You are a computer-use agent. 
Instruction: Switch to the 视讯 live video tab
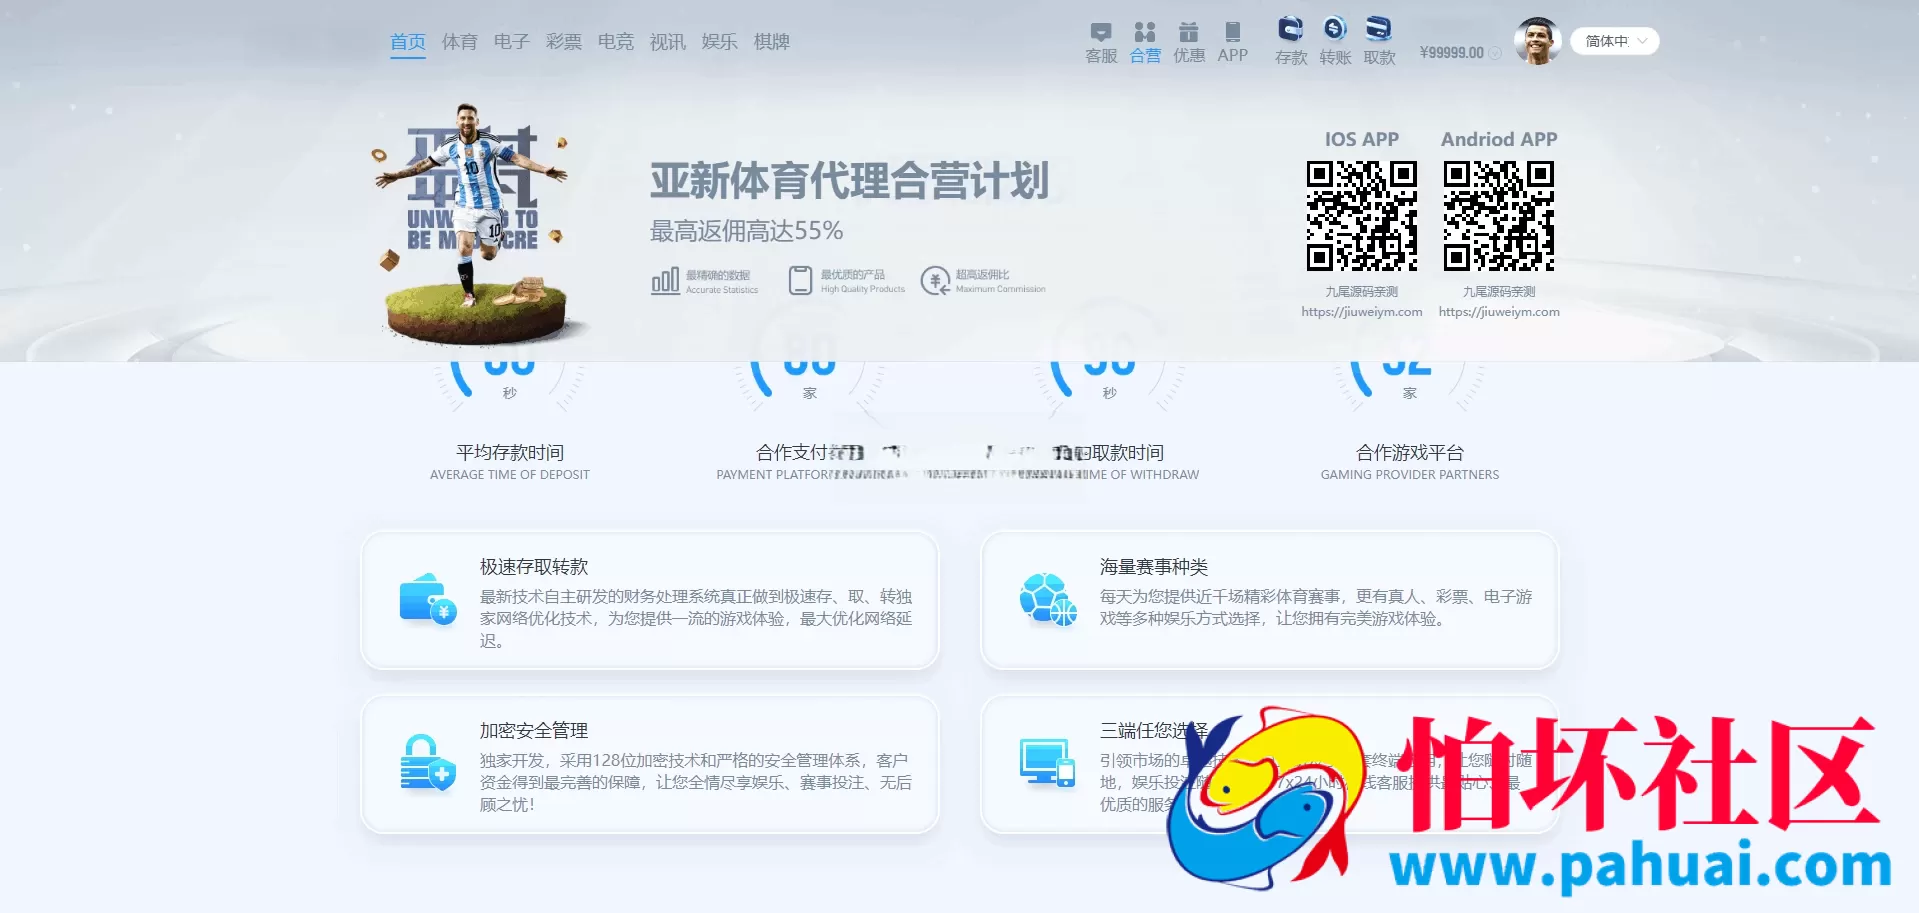[x=668, y=42]
